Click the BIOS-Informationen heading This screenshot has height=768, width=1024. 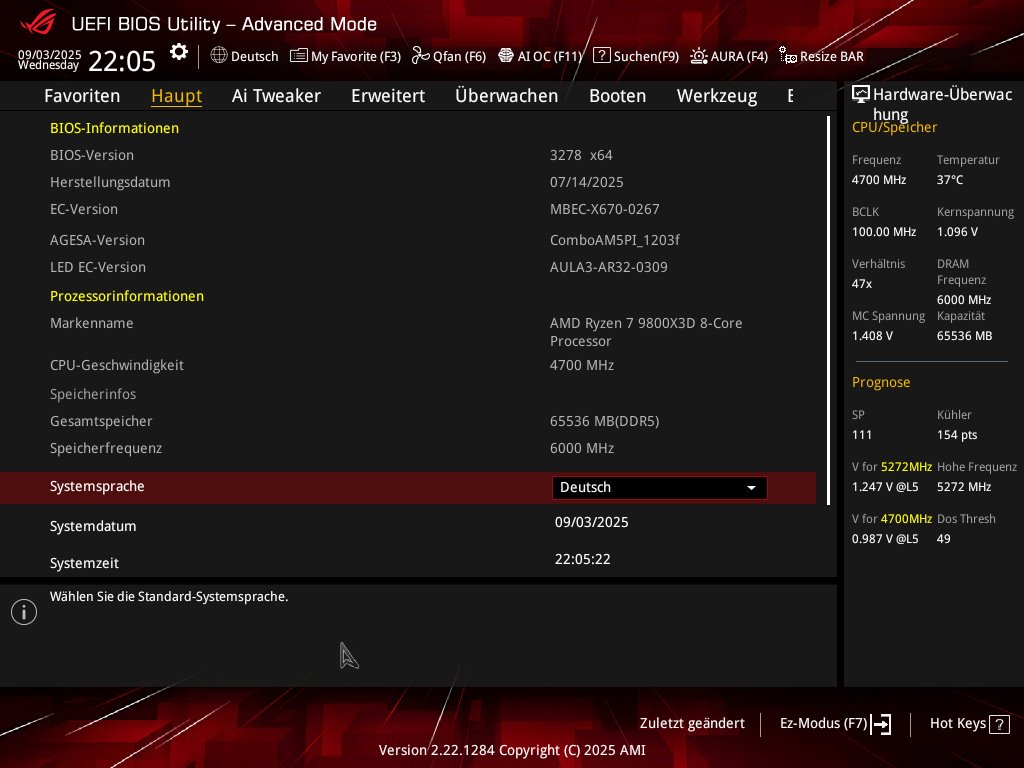point(114,128)
